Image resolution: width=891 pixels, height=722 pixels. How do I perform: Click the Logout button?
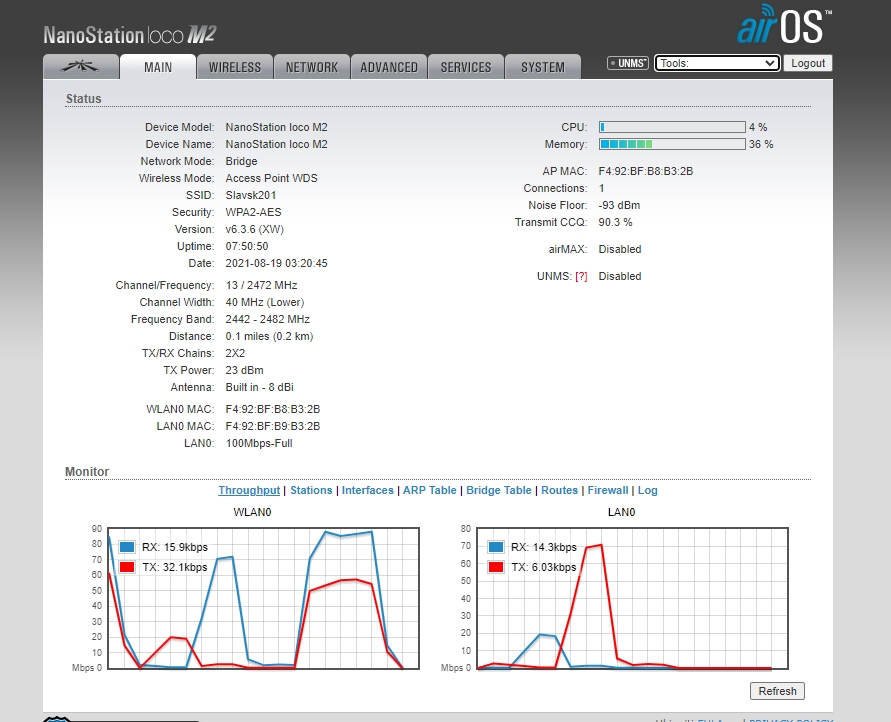coord(807,63)
